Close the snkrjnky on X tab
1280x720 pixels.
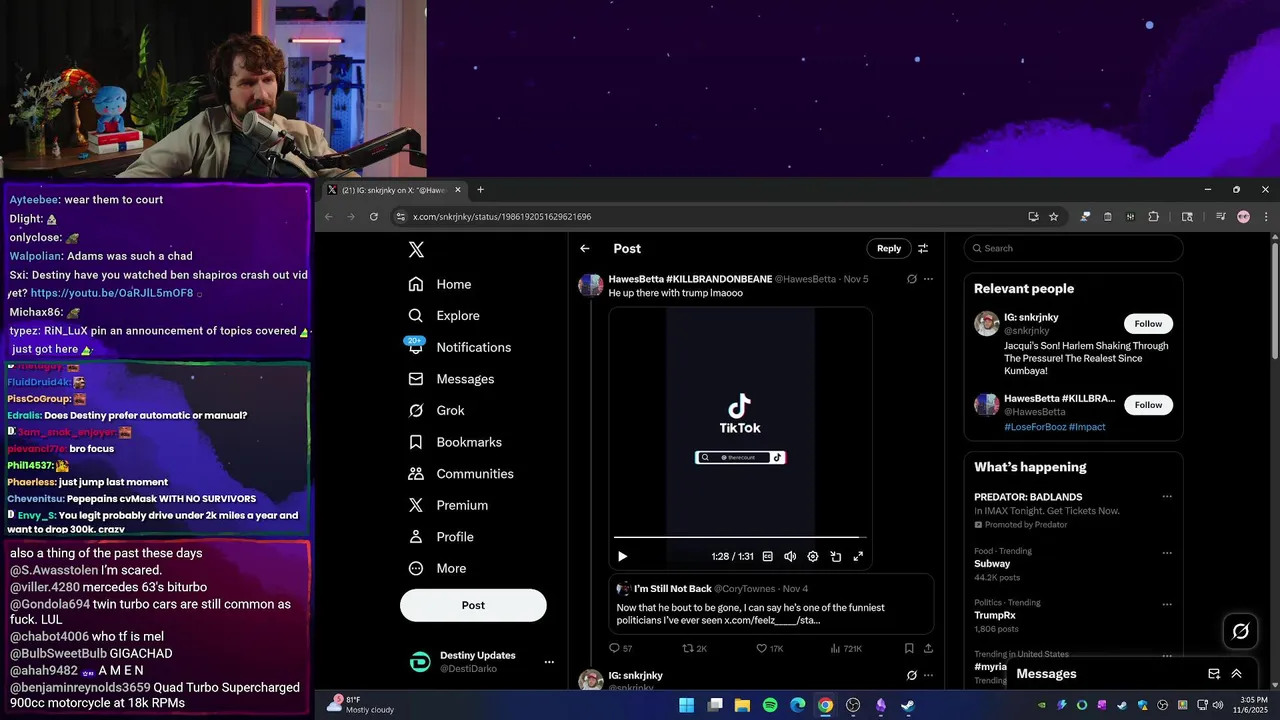458,190
